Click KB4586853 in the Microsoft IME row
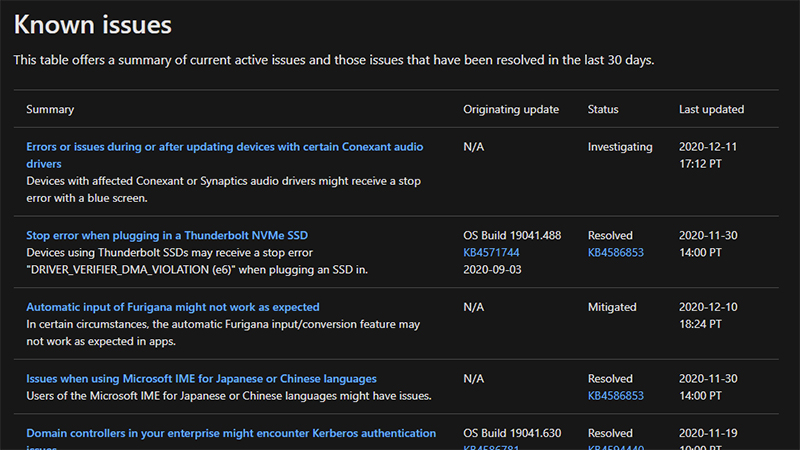Viewport: 800px width, 450px height. (616, 396)
